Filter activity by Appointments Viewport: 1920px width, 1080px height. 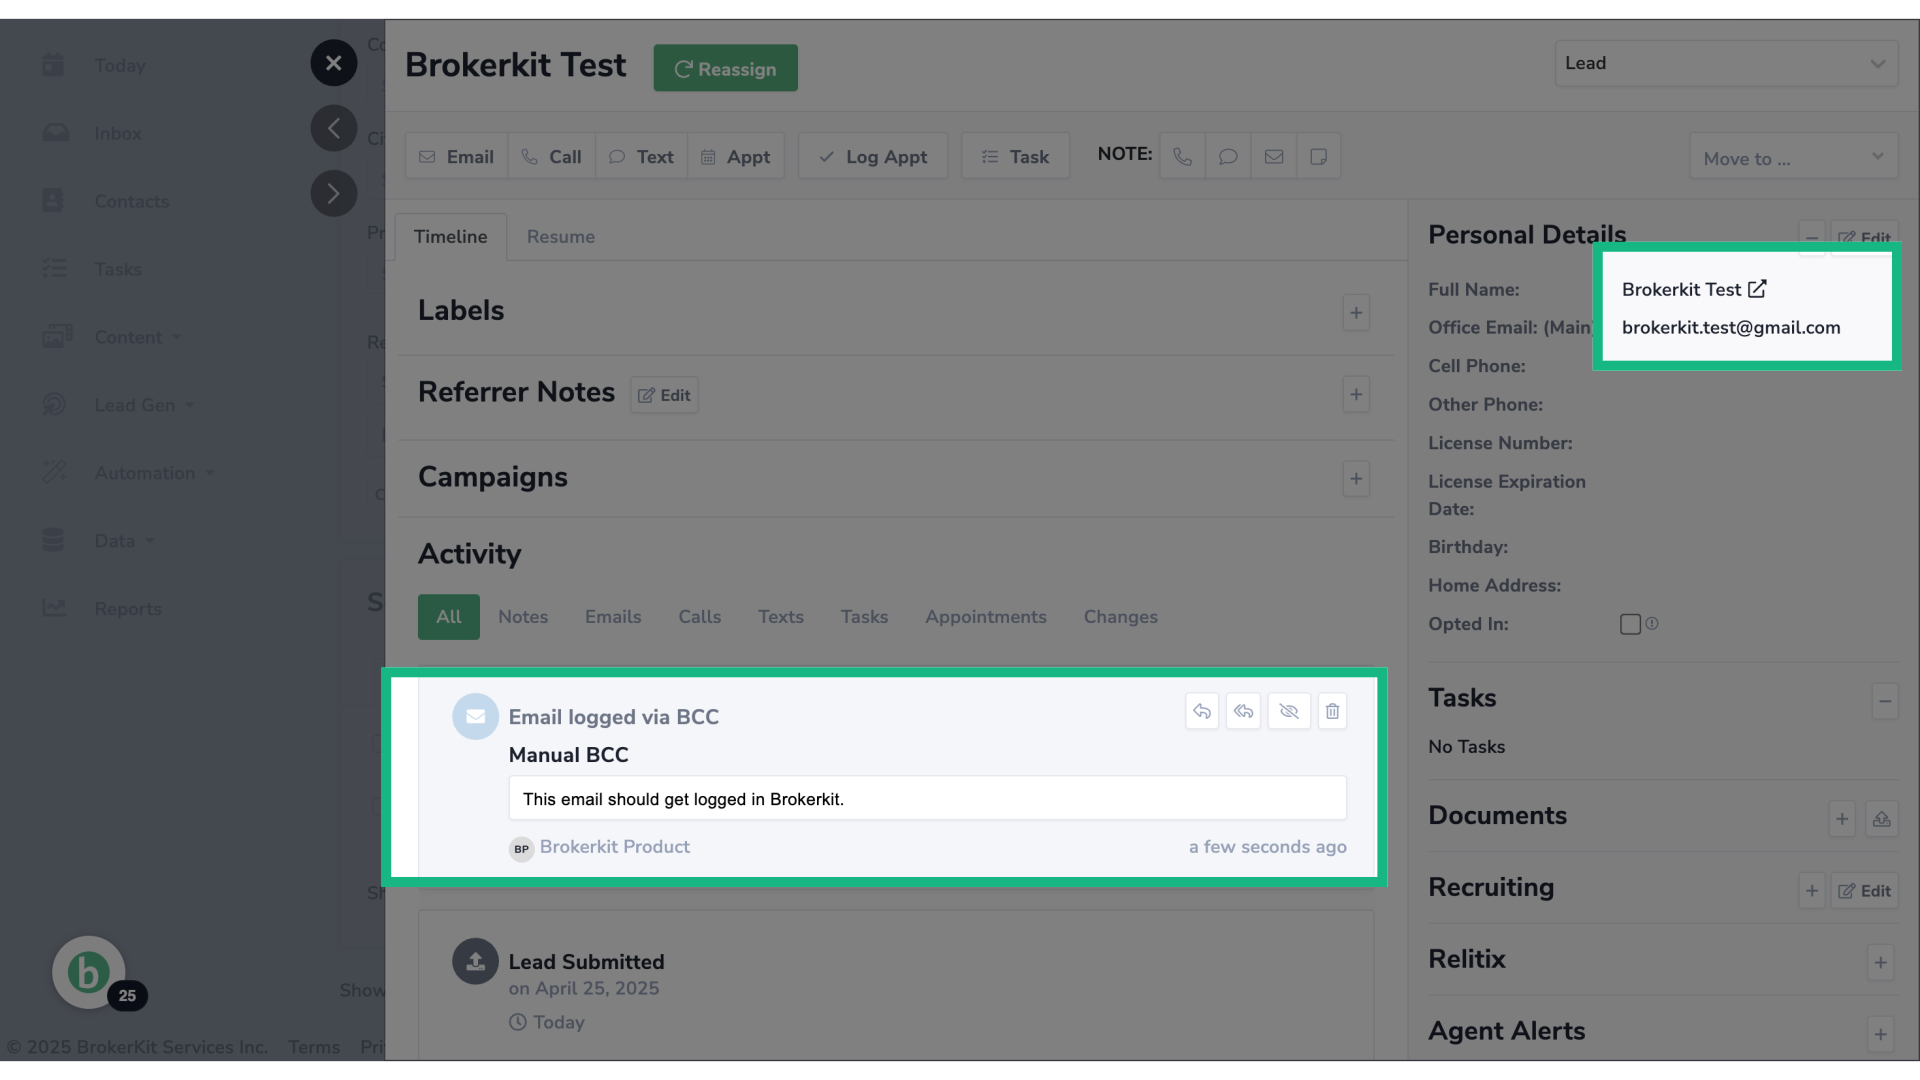[x=986, y=617]
